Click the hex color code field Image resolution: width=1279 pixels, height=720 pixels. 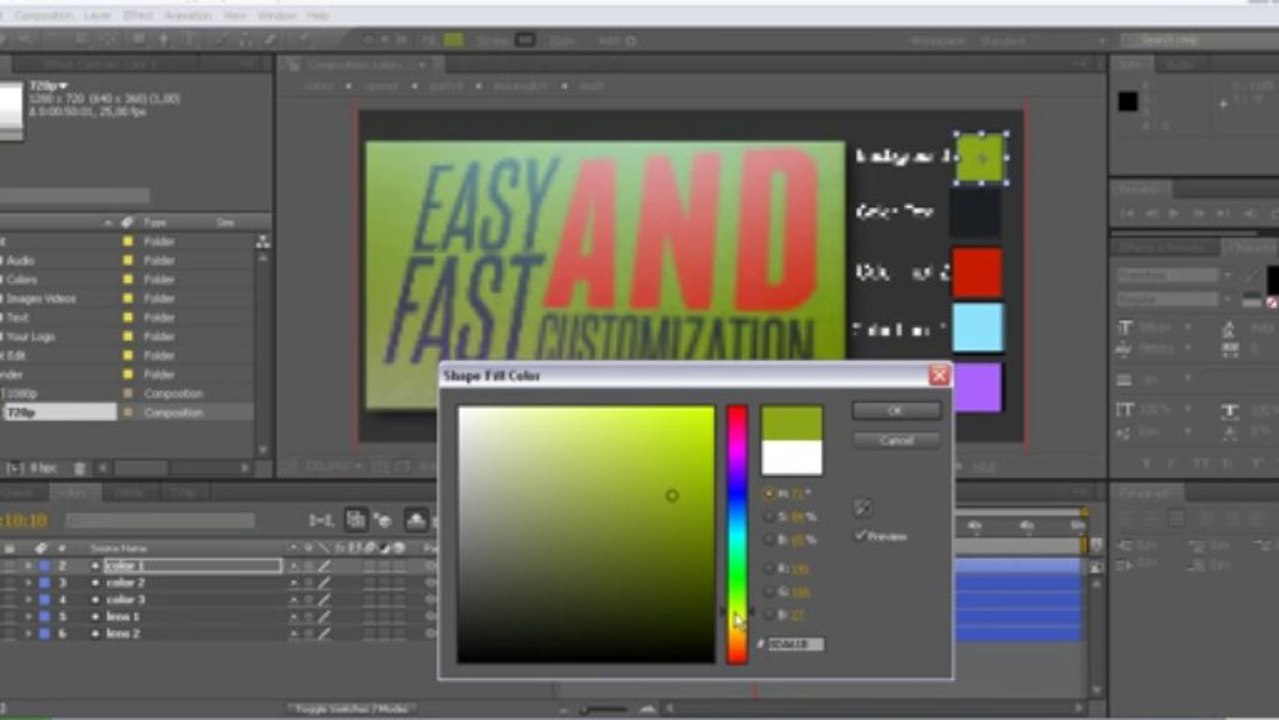pos(796,645)
